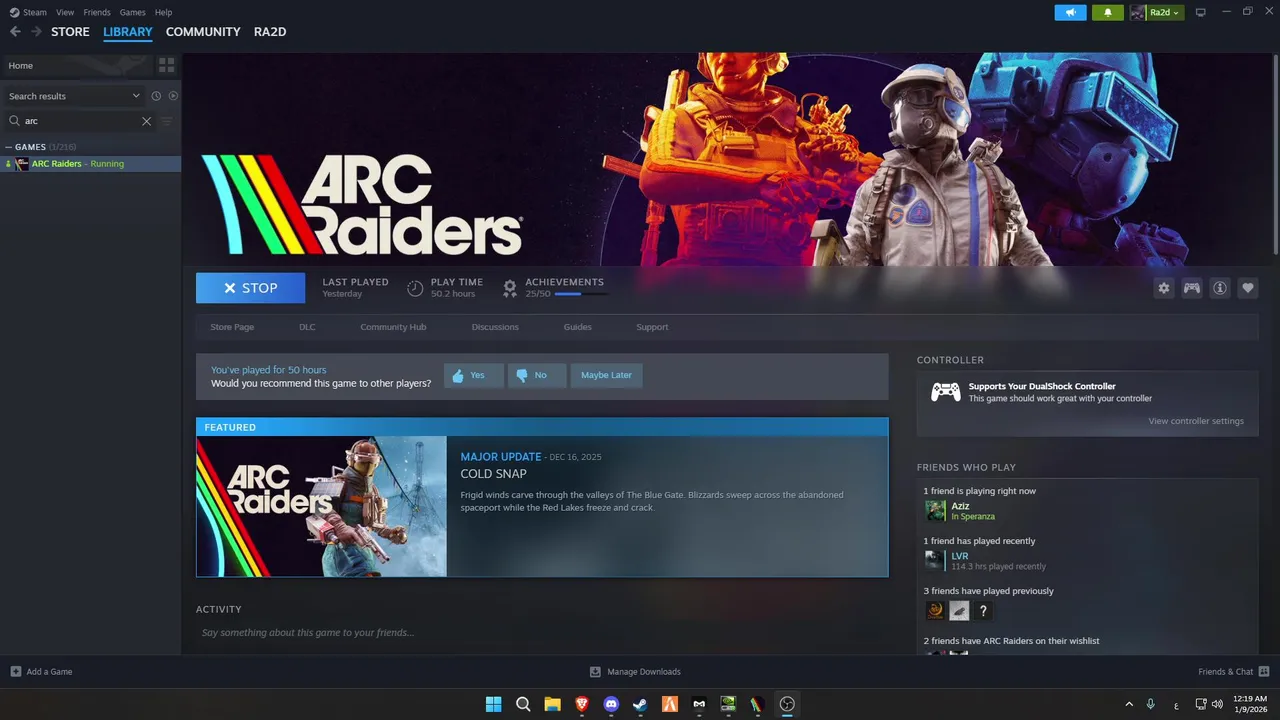Image resolution: width=1280 pixels, height=720 pixels.
Task: Dismiss review prompt with Maybe Later
Action: pyautogui.click(x=606, y=375)
